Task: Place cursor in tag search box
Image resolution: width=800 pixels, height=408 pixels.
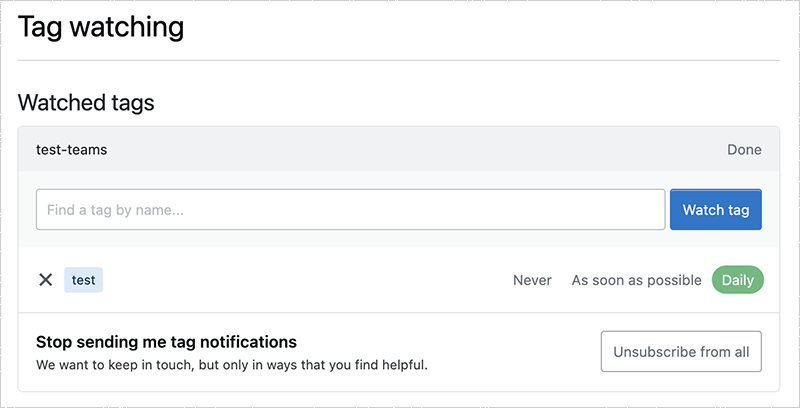Action: tap(350, 210)
